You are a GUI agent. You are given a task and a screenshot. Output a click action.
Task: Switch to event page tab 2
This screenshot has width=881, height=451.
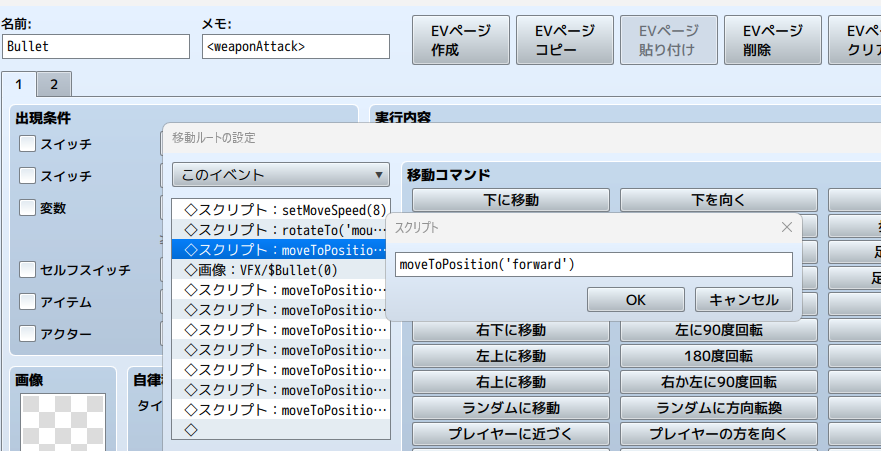[x=54, y=85]
